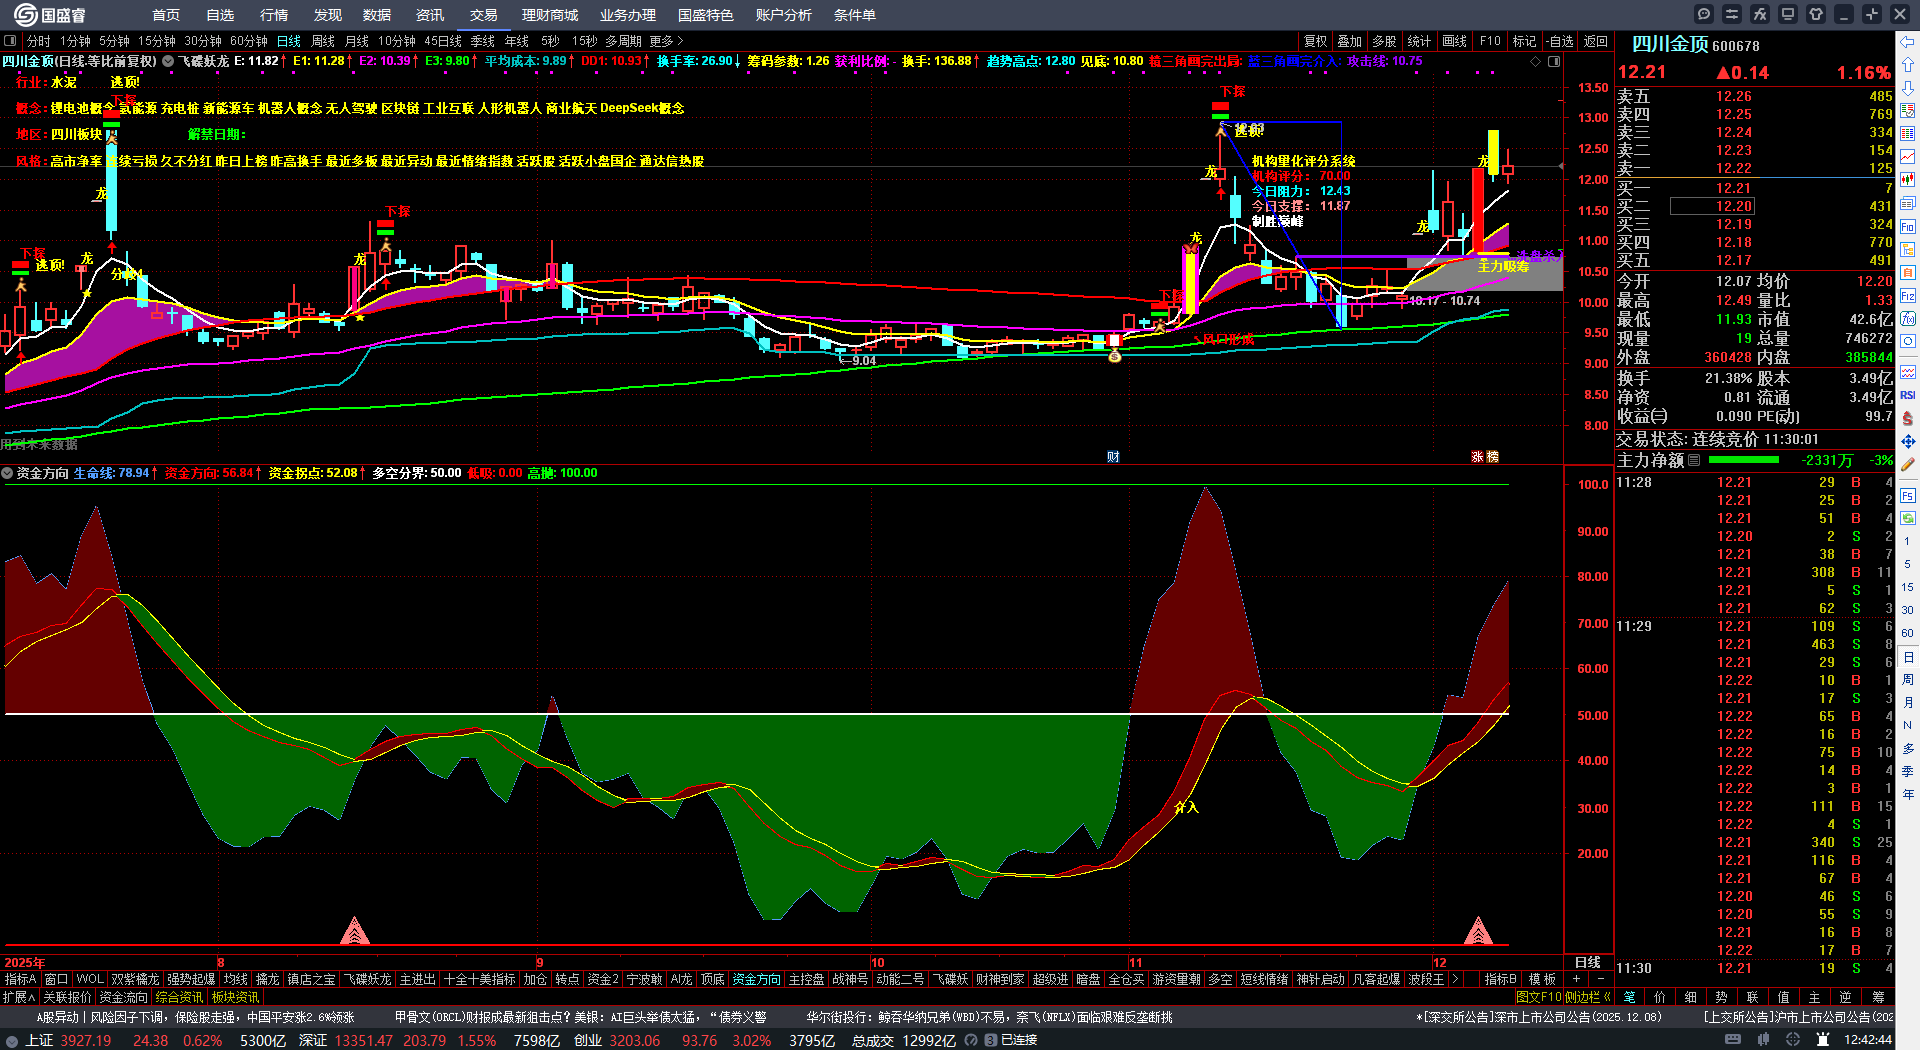Click the Guosheng logo at top left

(50, 15)
